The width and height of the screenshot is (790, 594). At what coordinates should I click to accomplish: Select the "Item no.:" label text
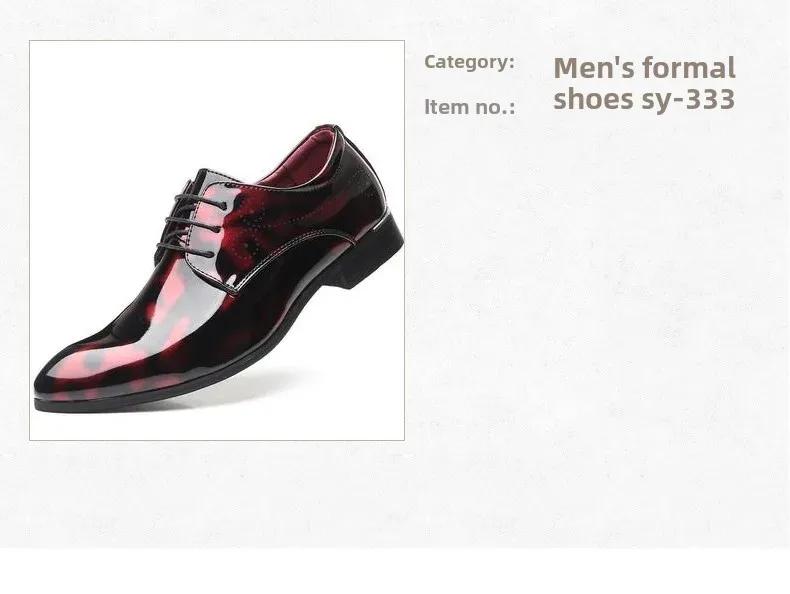(470, 107)
